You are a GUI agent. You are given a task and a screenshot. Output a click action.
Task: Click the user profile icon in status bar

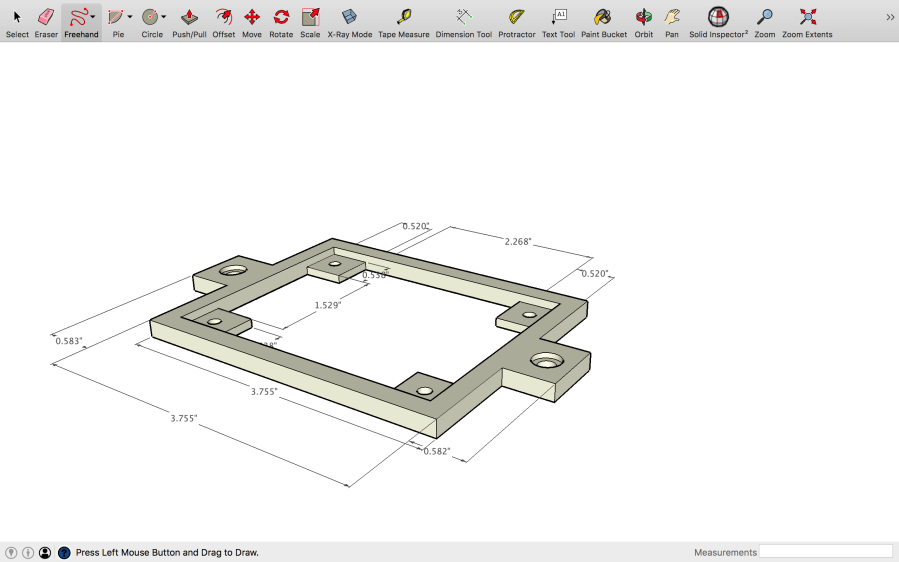(45, 552)
